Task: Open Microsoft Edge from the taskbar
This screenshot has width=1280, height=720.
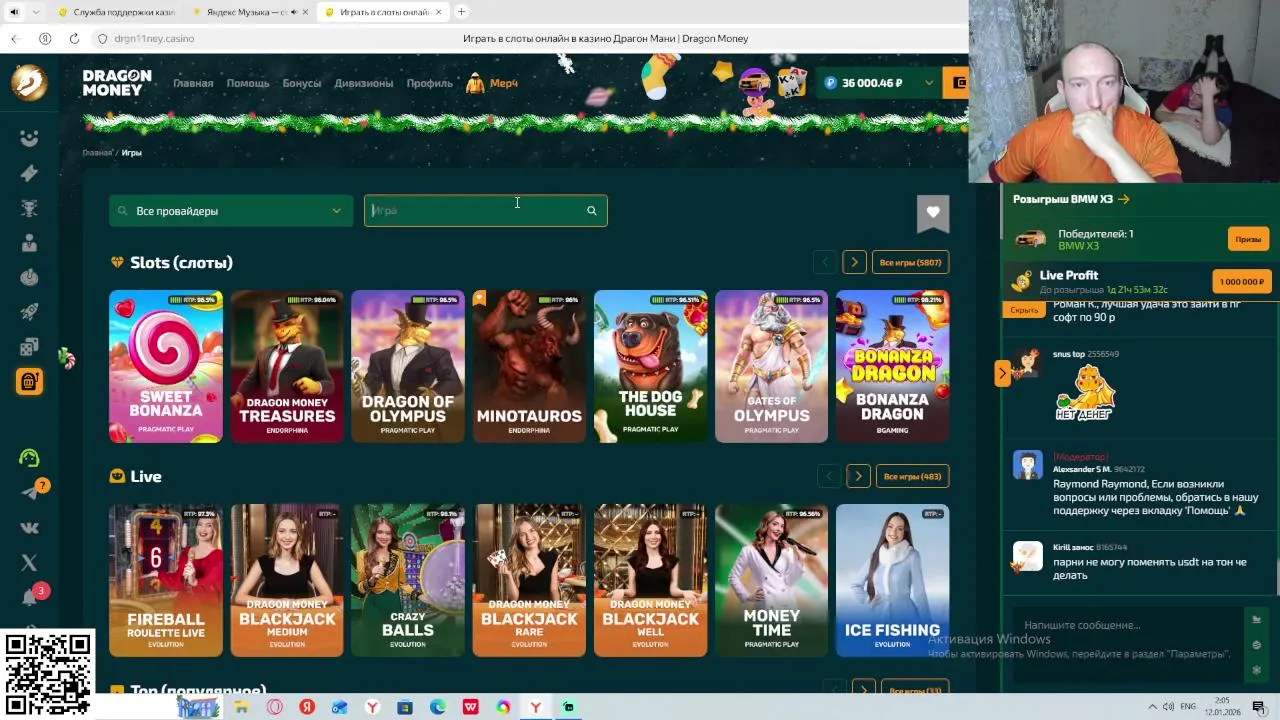Action: (438, 707)
